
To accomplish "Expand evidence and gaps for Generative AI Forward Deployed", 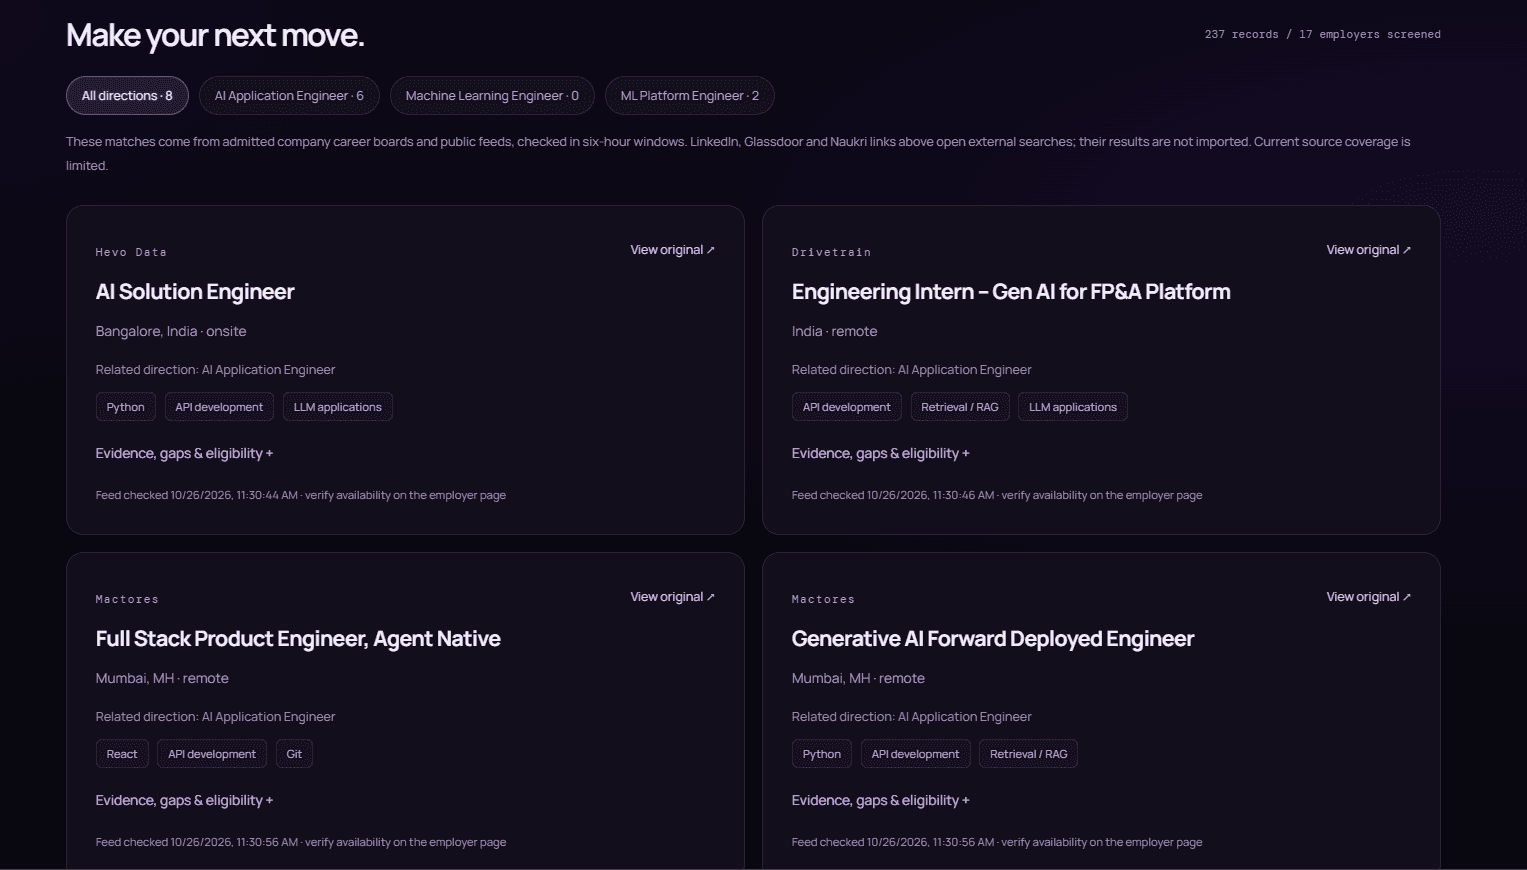I will click(x=880, y=801).
